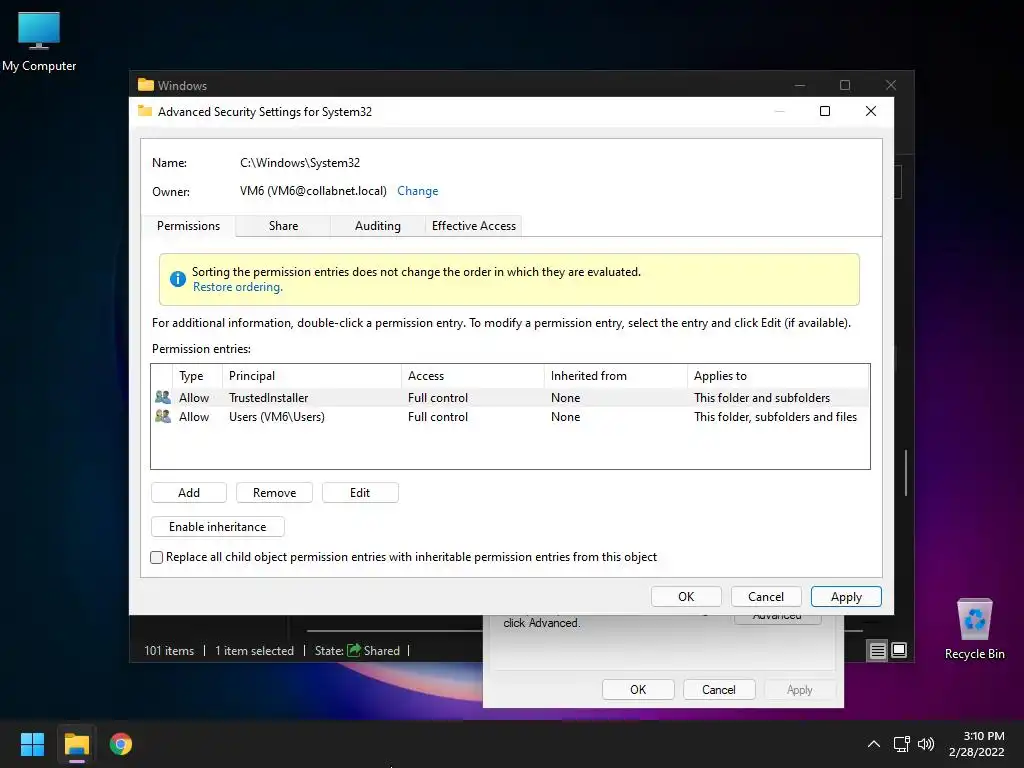
Task: Open the Effective Access tab
Action: [473, 226]
